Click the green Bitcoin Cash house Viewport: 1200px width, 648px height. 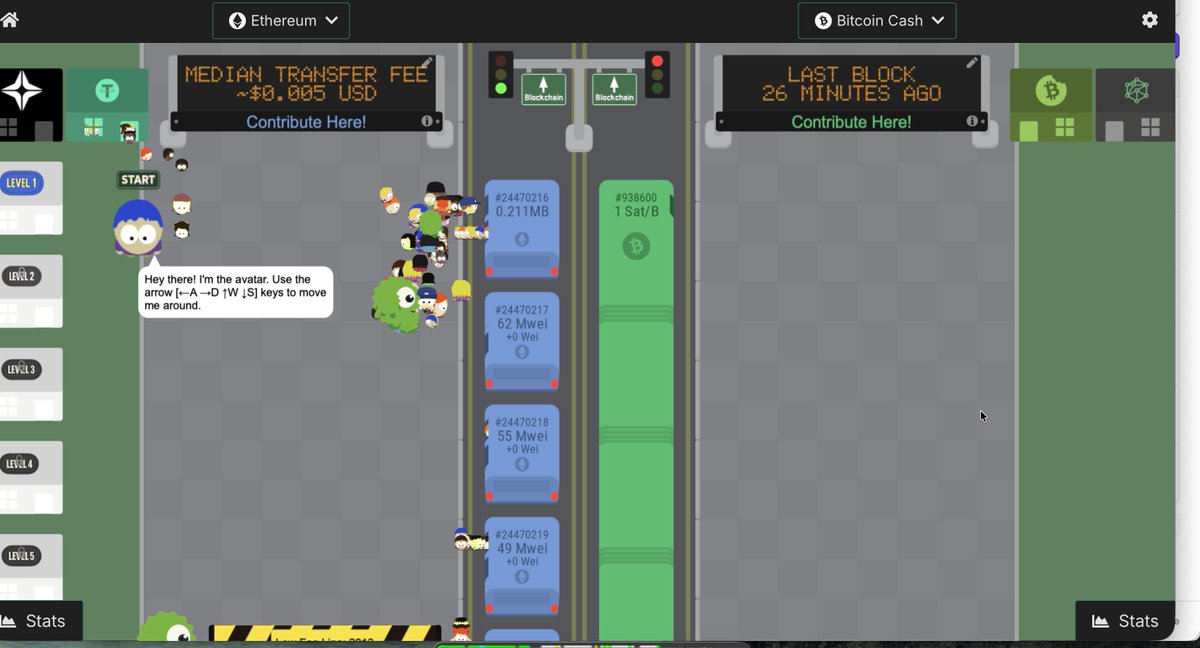click(x=1051, y=104)
